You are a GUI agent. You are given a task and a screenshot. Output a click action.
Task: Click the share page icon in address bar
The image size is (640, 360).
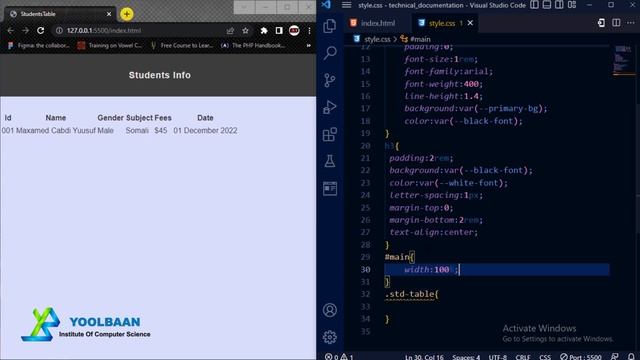pyautogui.click(x=230, y=31)
